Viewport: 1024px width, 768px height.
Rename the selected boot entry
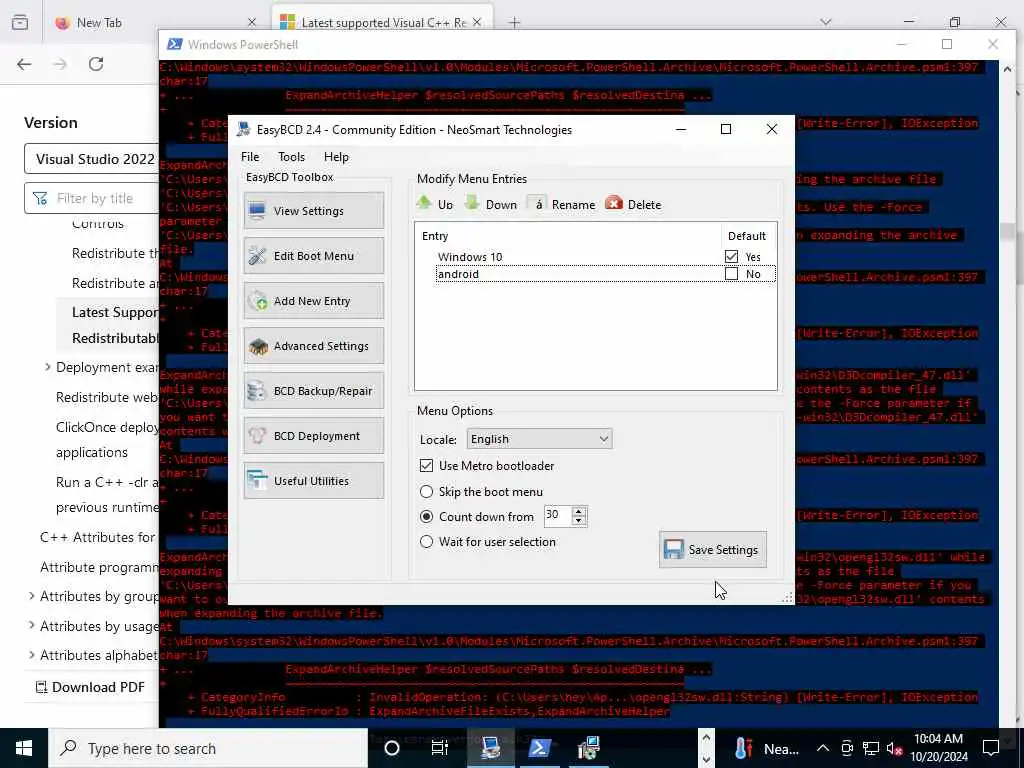click(x=562, y=204)
